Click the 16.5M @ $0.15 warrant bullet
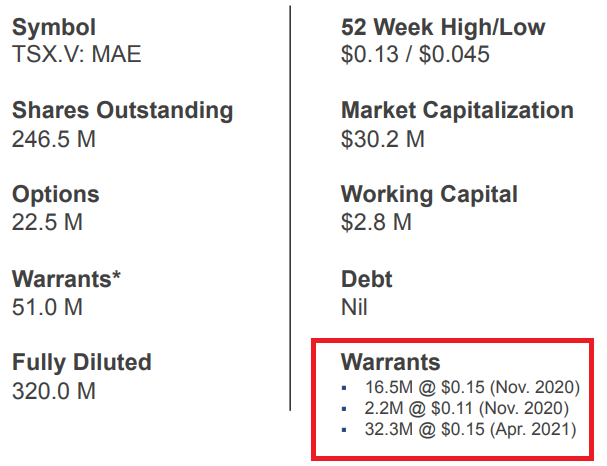607x466 pixels. pos(472,387)
